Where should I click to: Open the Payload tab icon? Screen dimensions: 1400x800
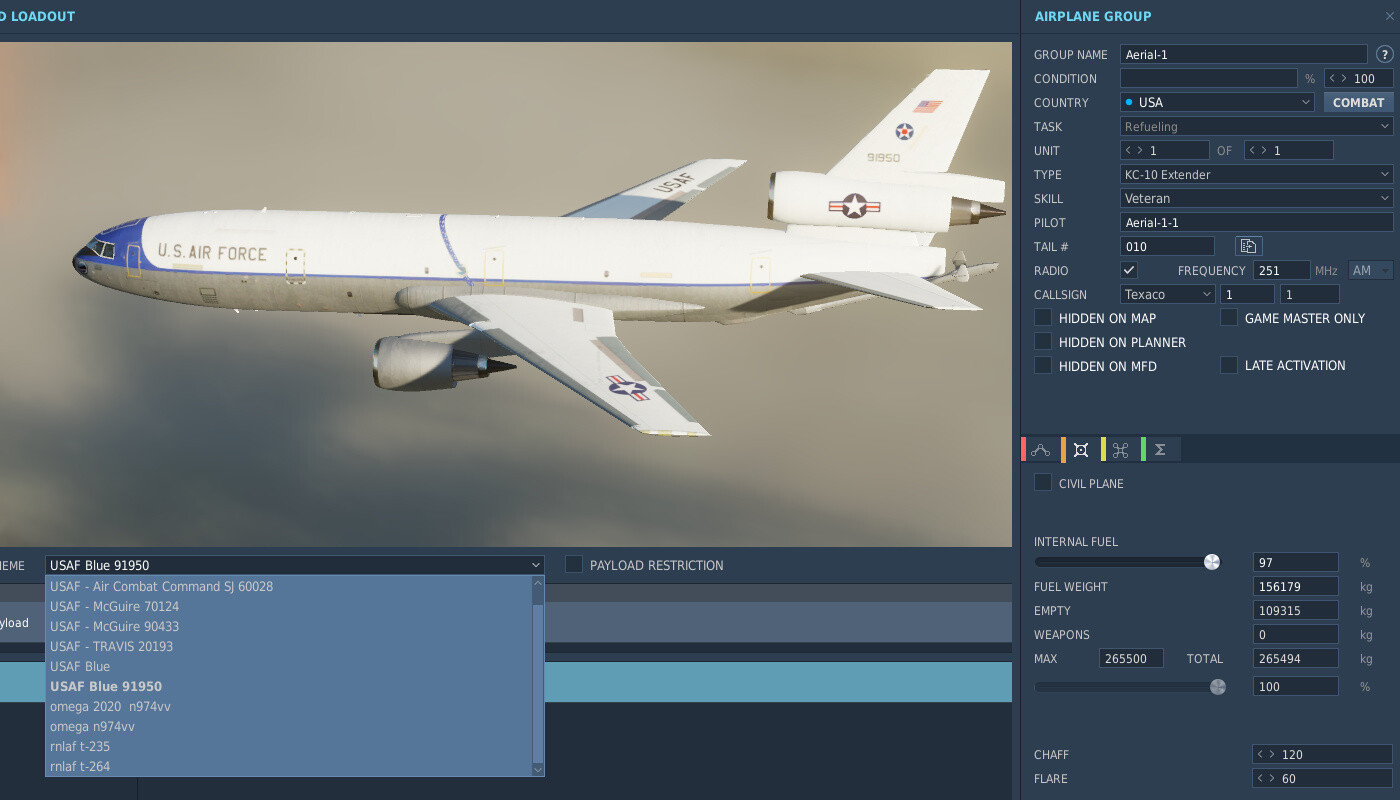click(x=1080, y=450)
